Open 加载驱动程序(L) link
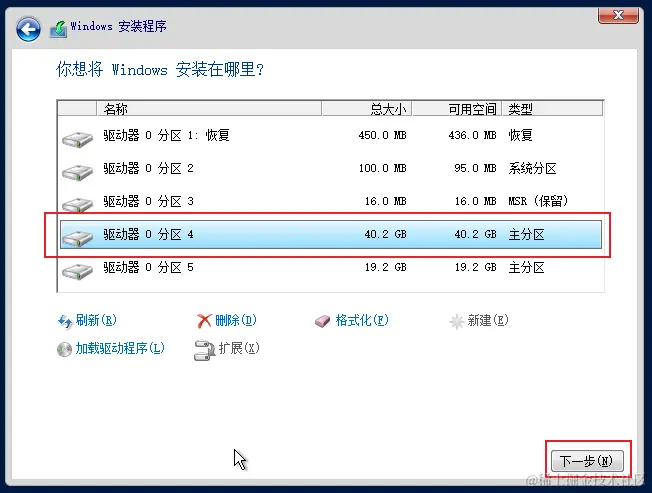This screenshot has height=493, width=652. click(120, 348)
